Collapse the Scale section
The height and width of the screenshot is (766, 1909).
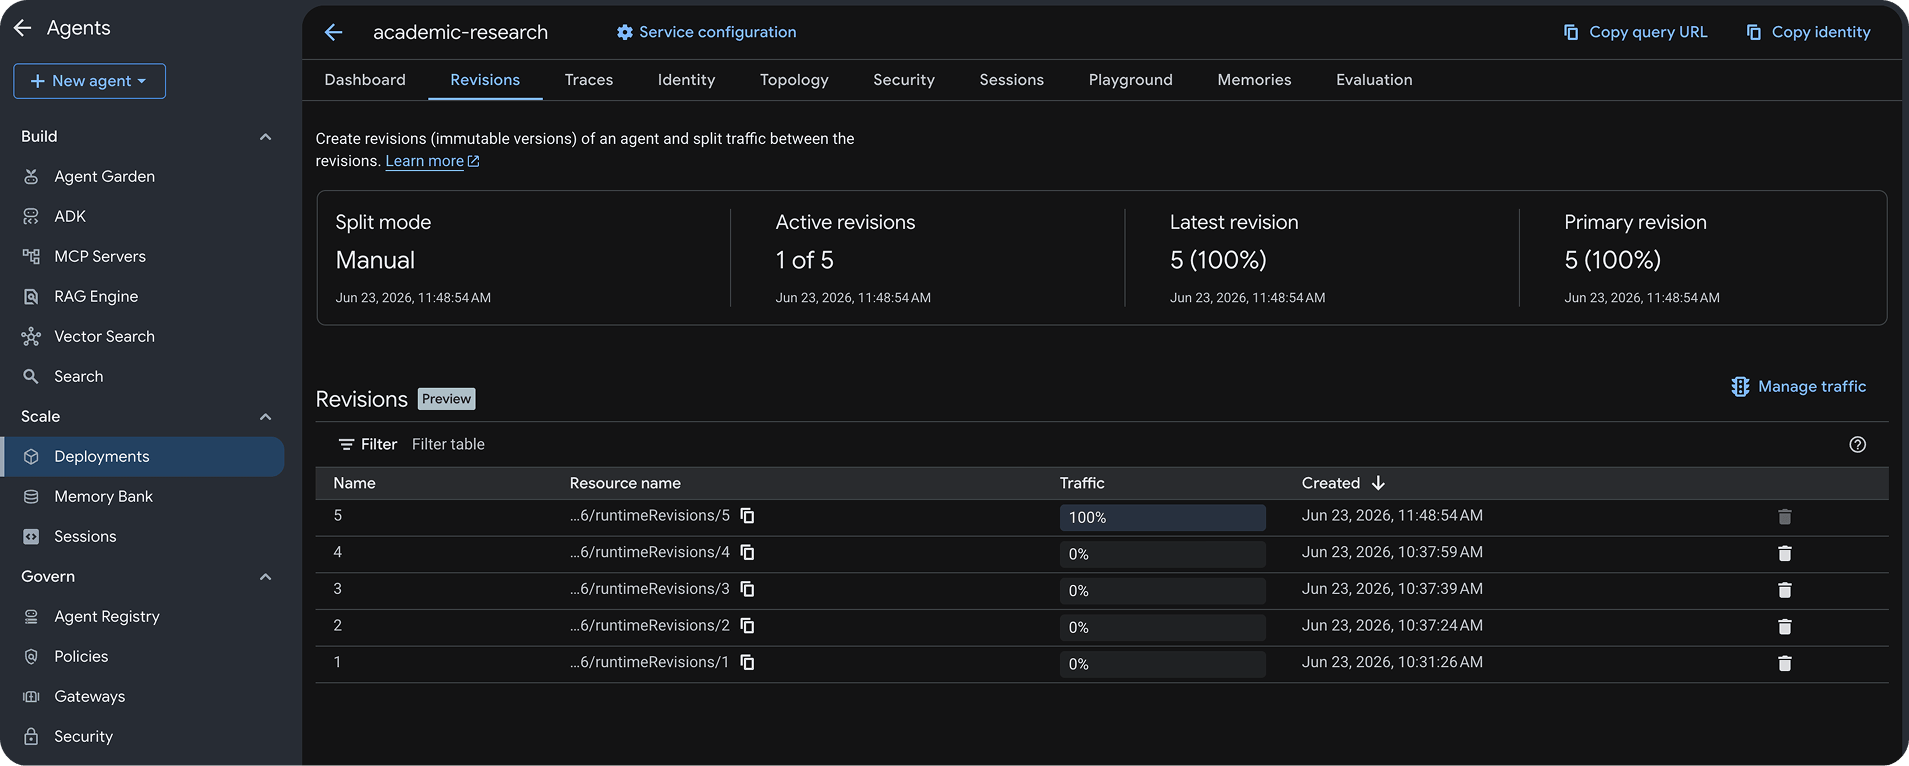265,417
